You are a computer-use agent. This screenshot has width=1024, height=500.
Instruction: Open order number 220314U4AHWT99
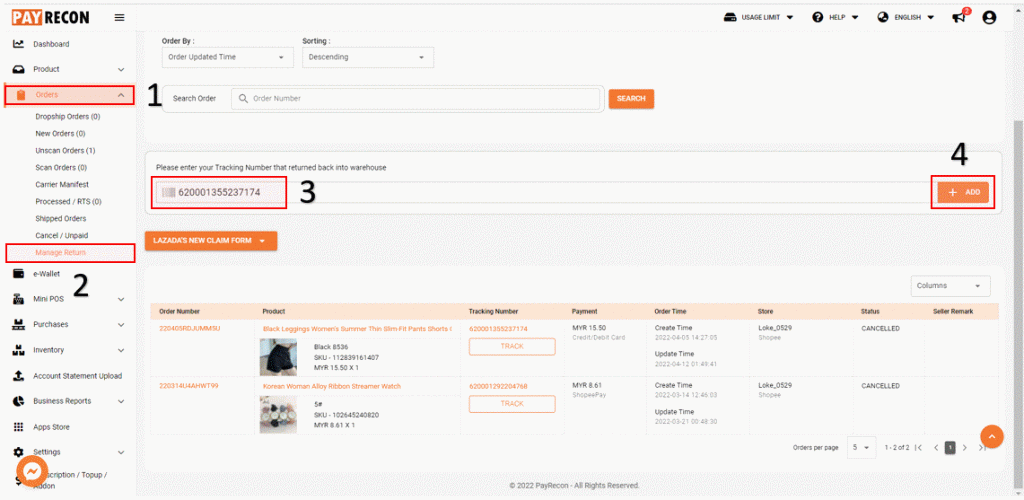(189, 386)
